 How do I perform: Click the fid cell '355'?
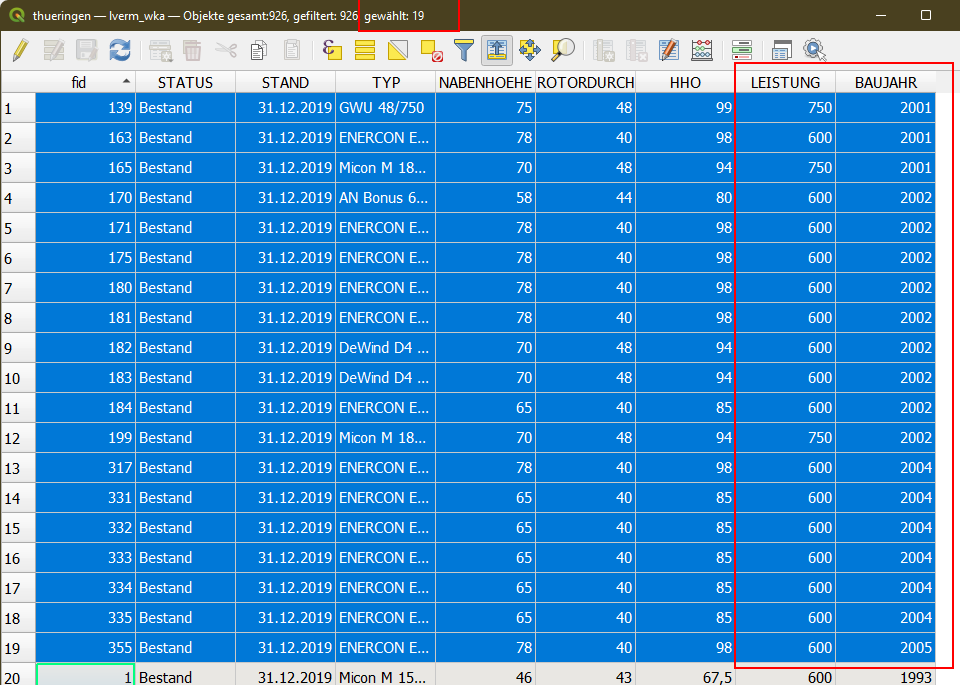click(x=86, y=648)
